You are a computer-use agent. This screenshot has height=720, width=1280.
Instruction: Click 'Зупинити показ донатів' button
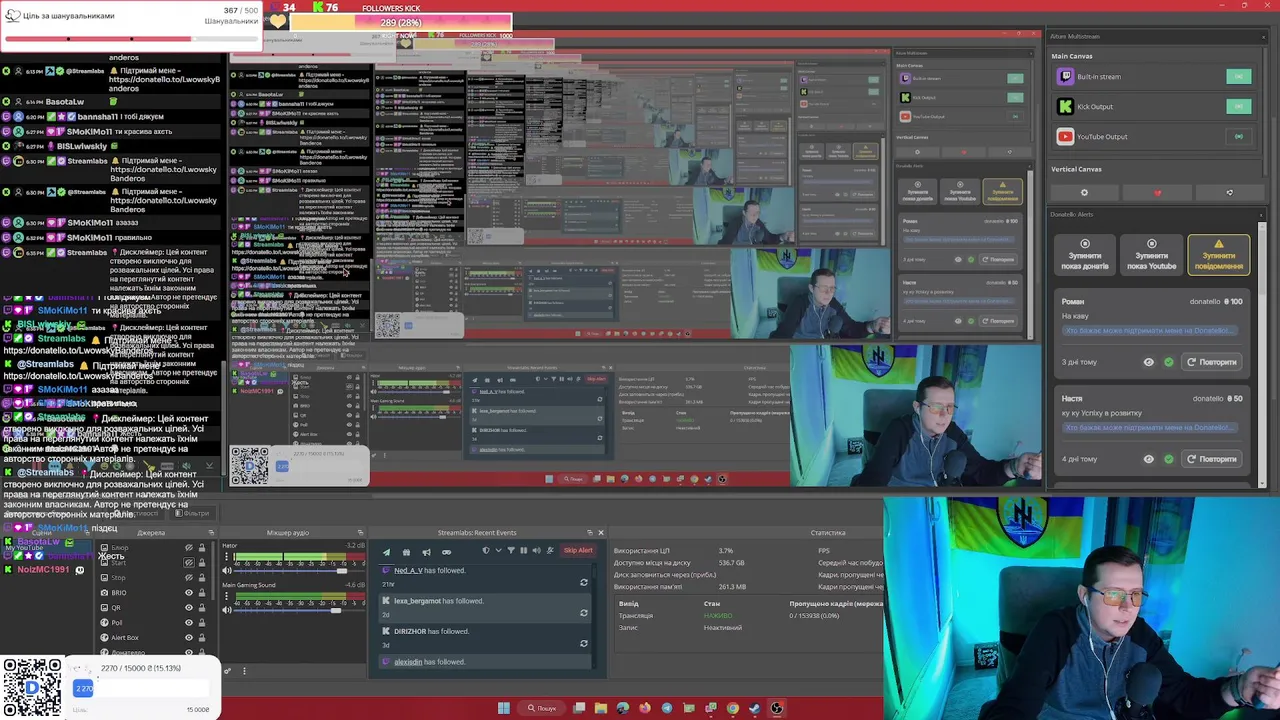(x=1085, y=255)
